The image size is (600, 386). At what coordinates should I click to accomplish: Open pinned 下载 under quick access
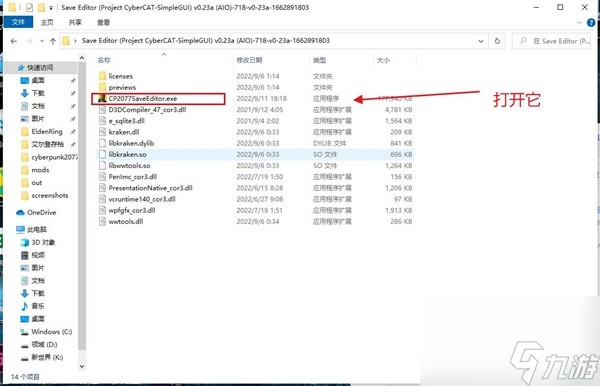click(x=38, y=93)
